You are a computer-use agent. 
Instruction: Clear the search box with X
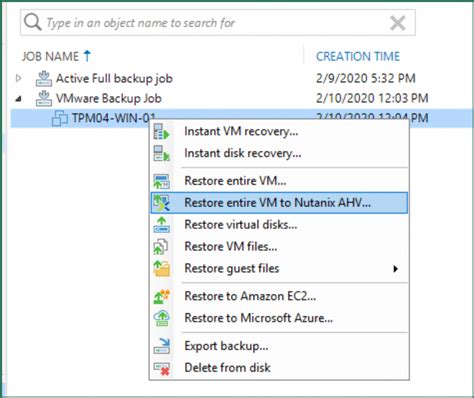(x=398, y=23)
